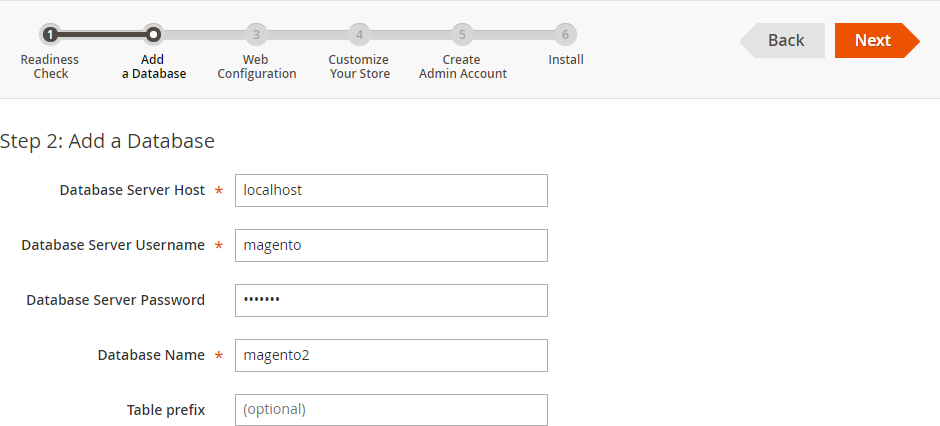Focus the Database Server Username field
This screenshot has width=940, height=426.
(x=391, y=245)
